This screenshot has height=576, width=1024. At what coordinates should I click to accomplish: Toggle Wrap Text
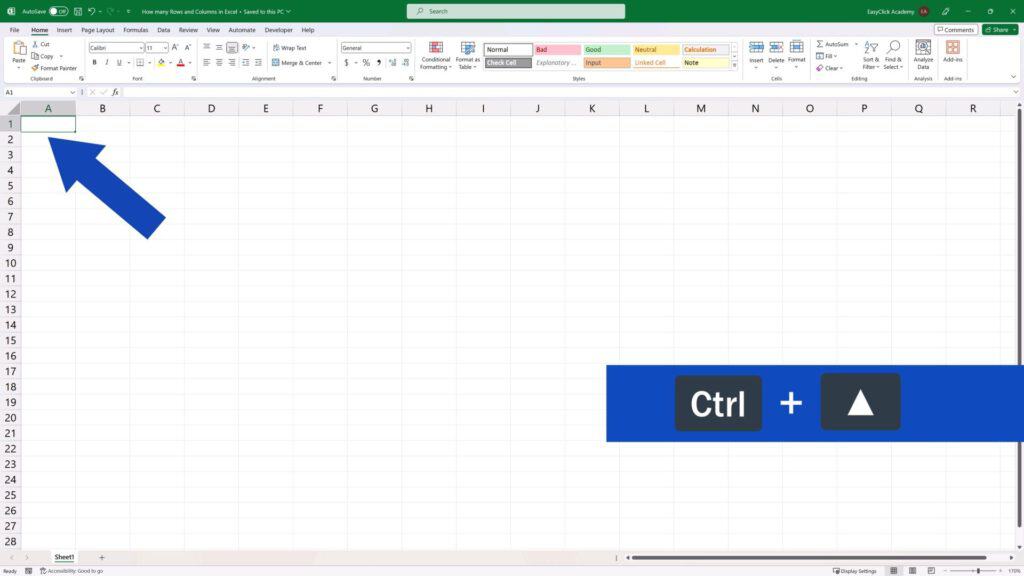tap(289, 48)
